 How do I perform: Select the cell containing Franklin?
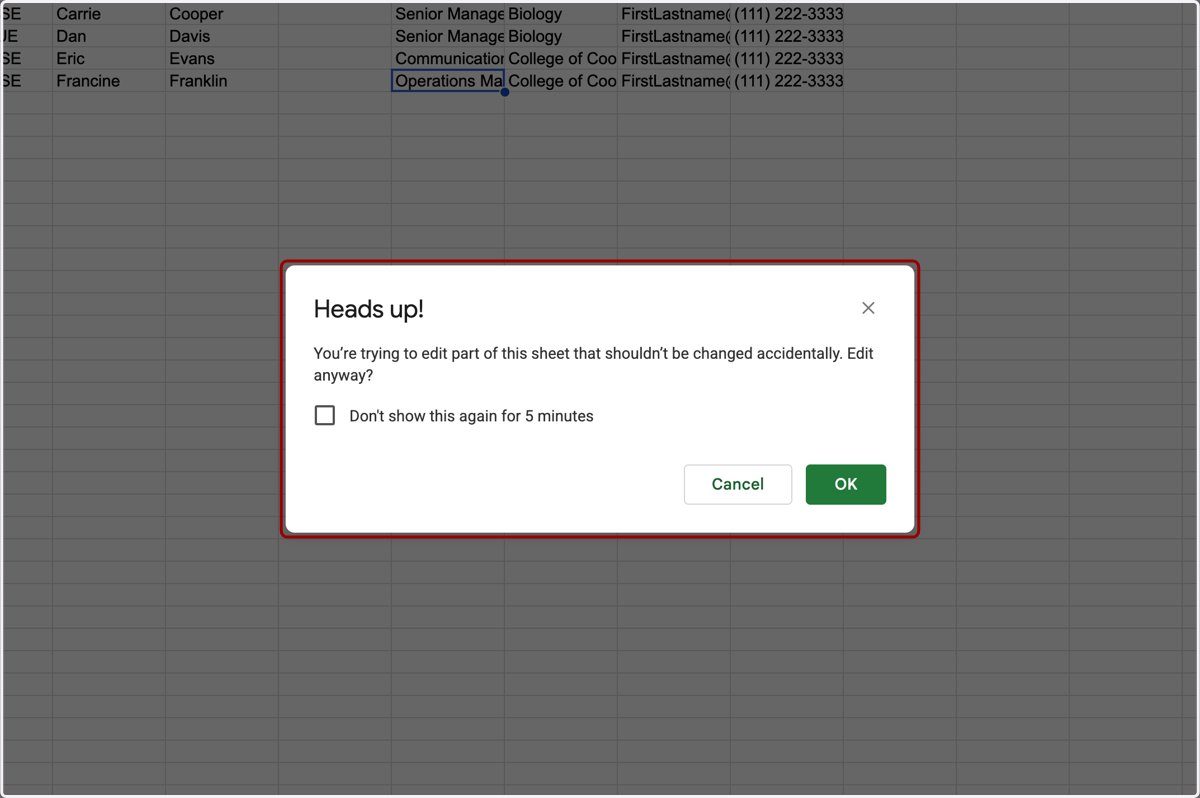[x=222, y=81]
